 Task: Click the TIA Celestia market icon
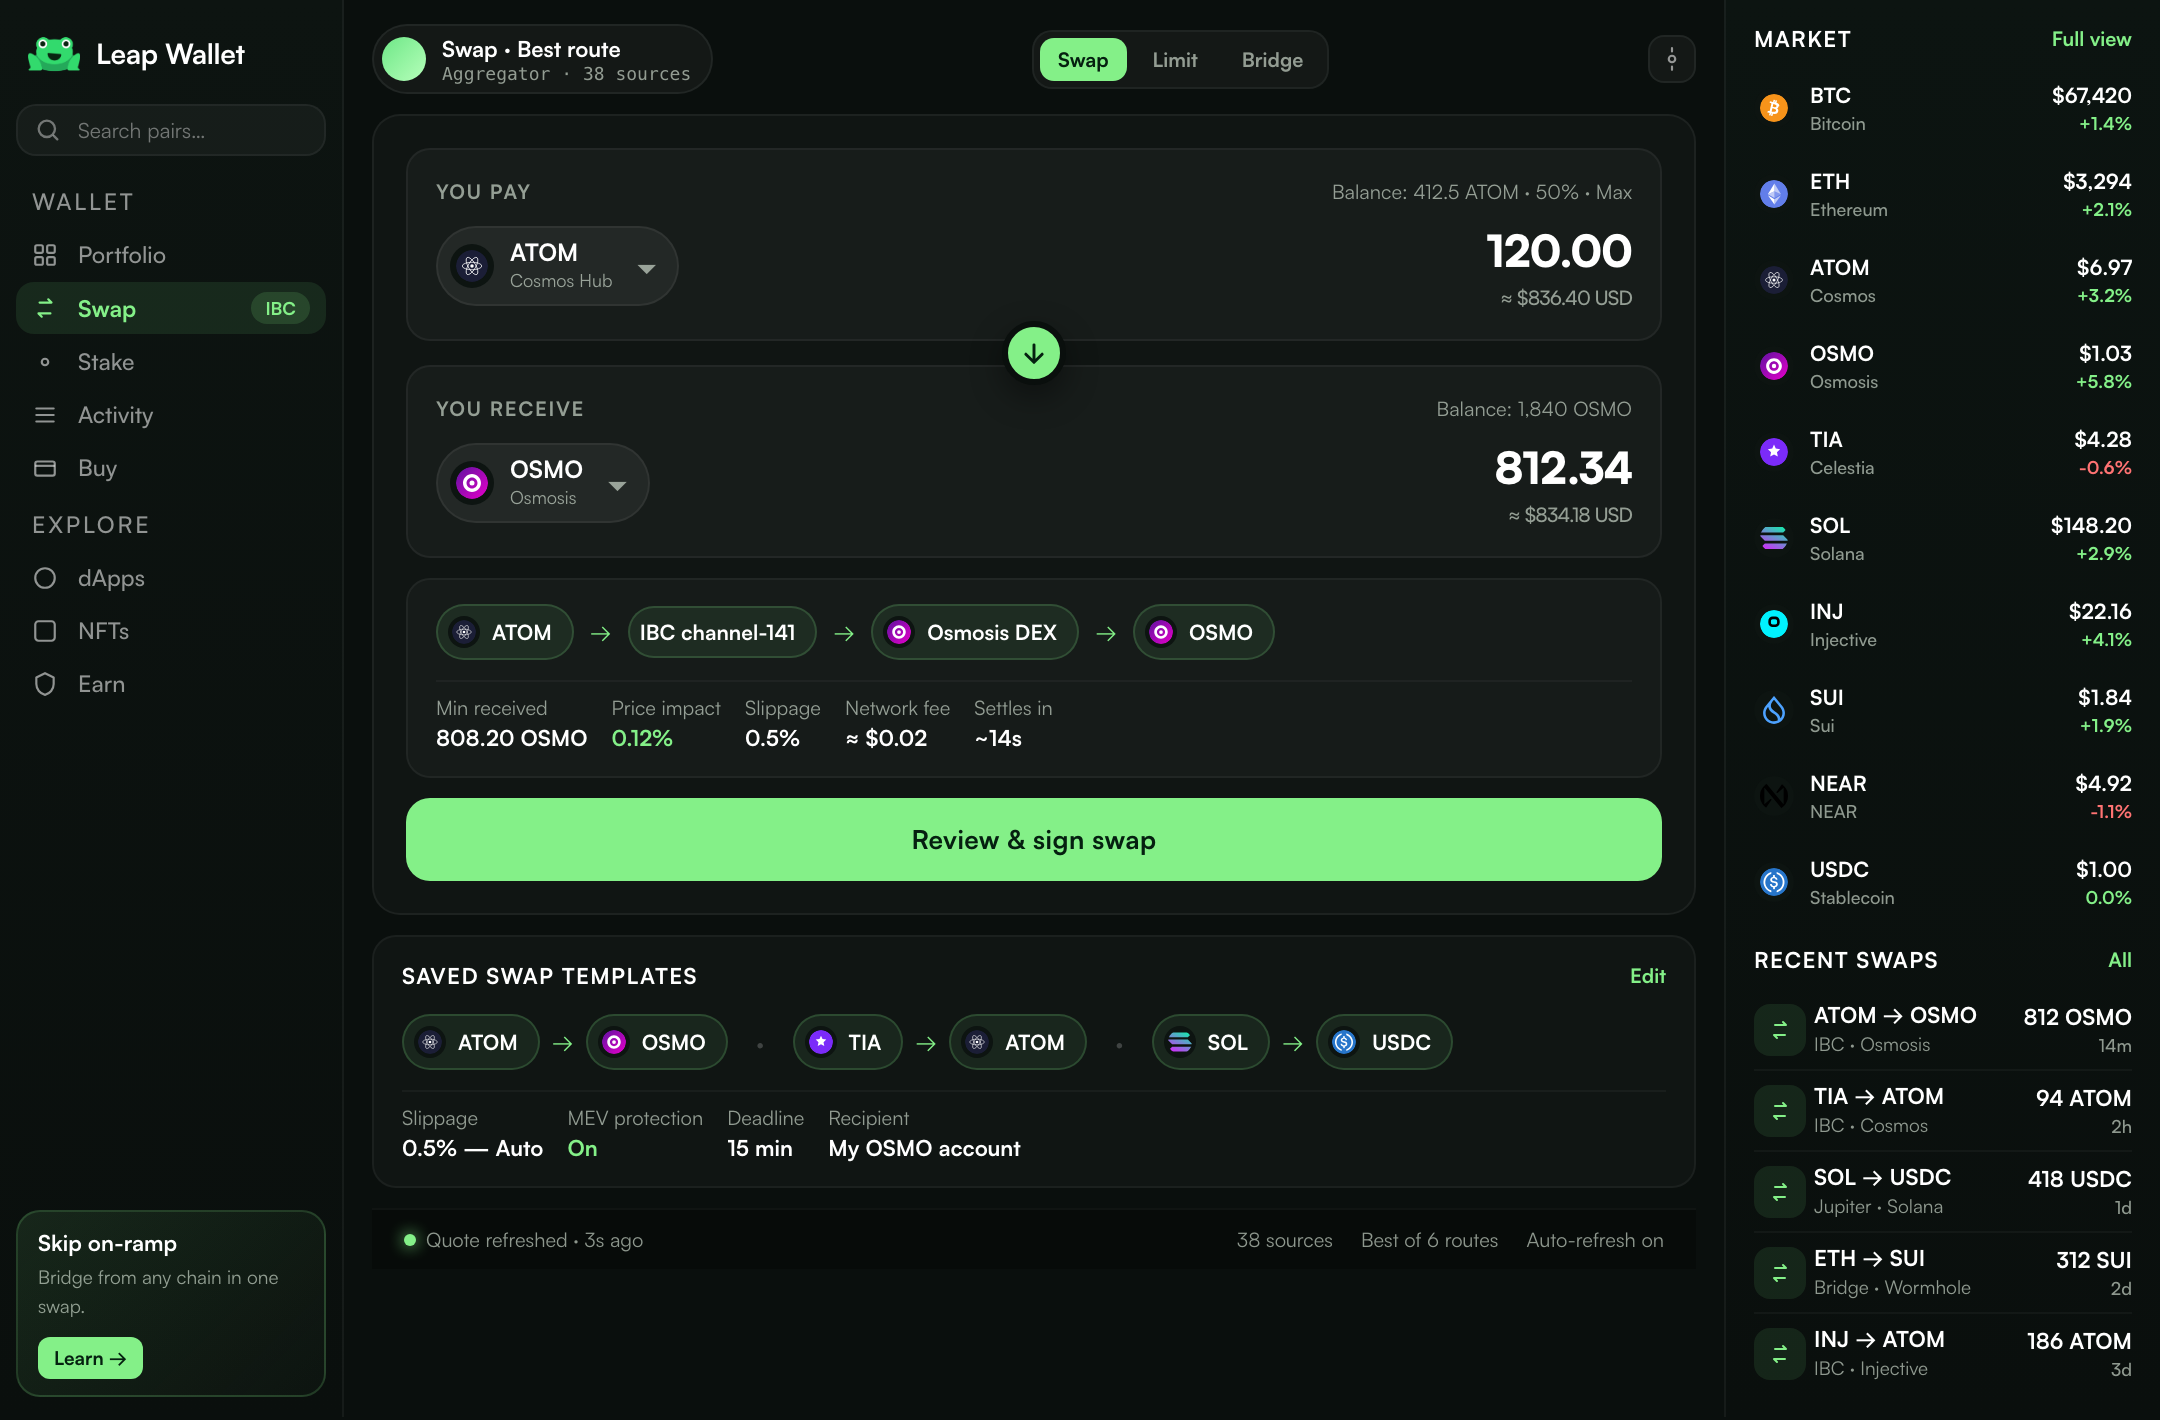1774,452
